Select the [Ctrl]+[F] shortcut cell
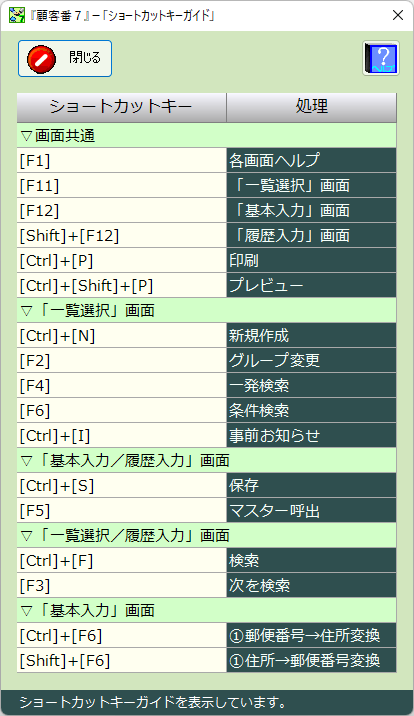 121,561
